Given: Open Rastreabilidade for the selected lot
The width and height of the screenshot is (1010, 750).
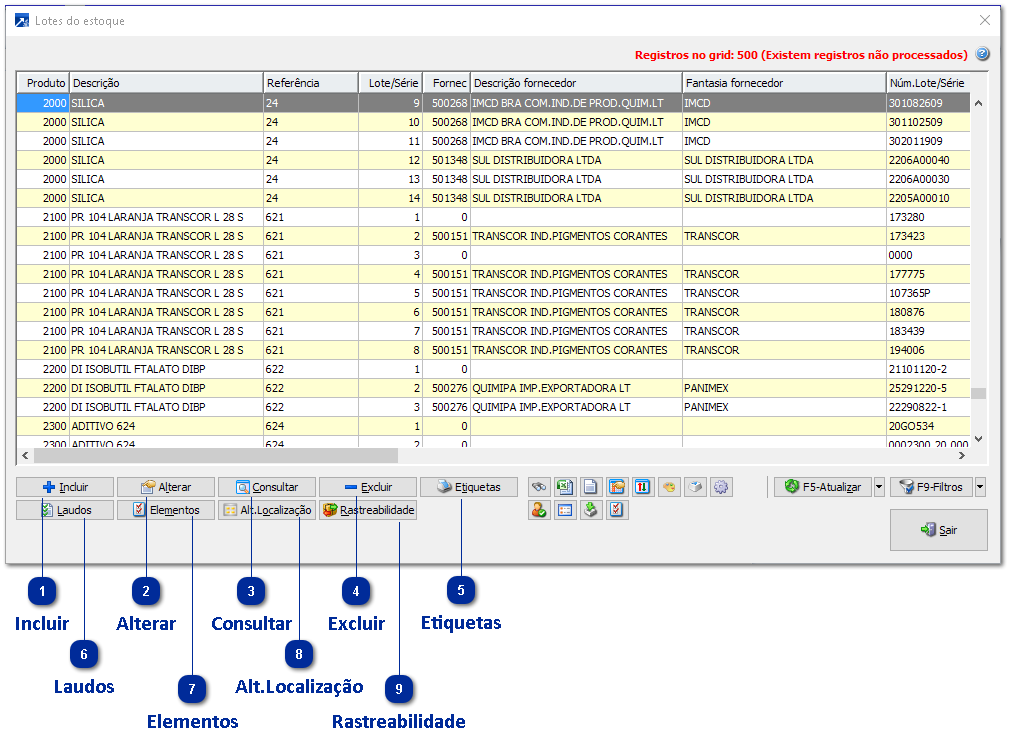Looking at the screenshot, I should 368,510.
